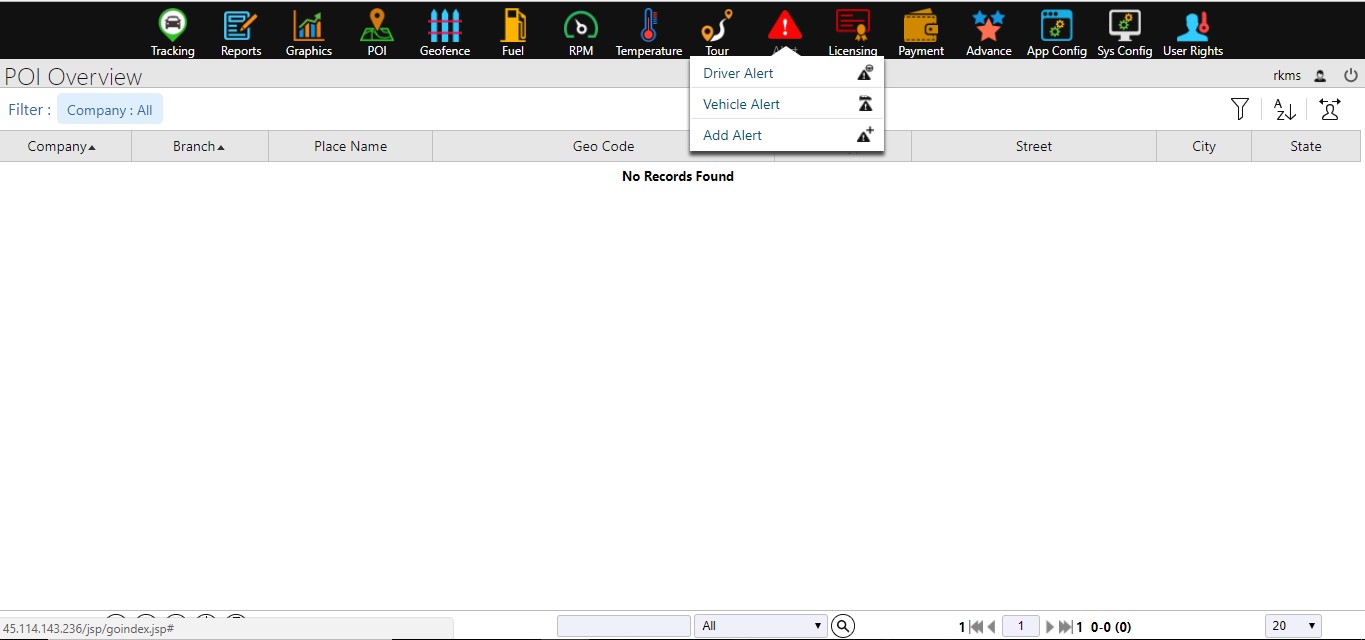Click the User Rights icon
The height and width of the screenshot is (640, 1365).
(1192, 26)
